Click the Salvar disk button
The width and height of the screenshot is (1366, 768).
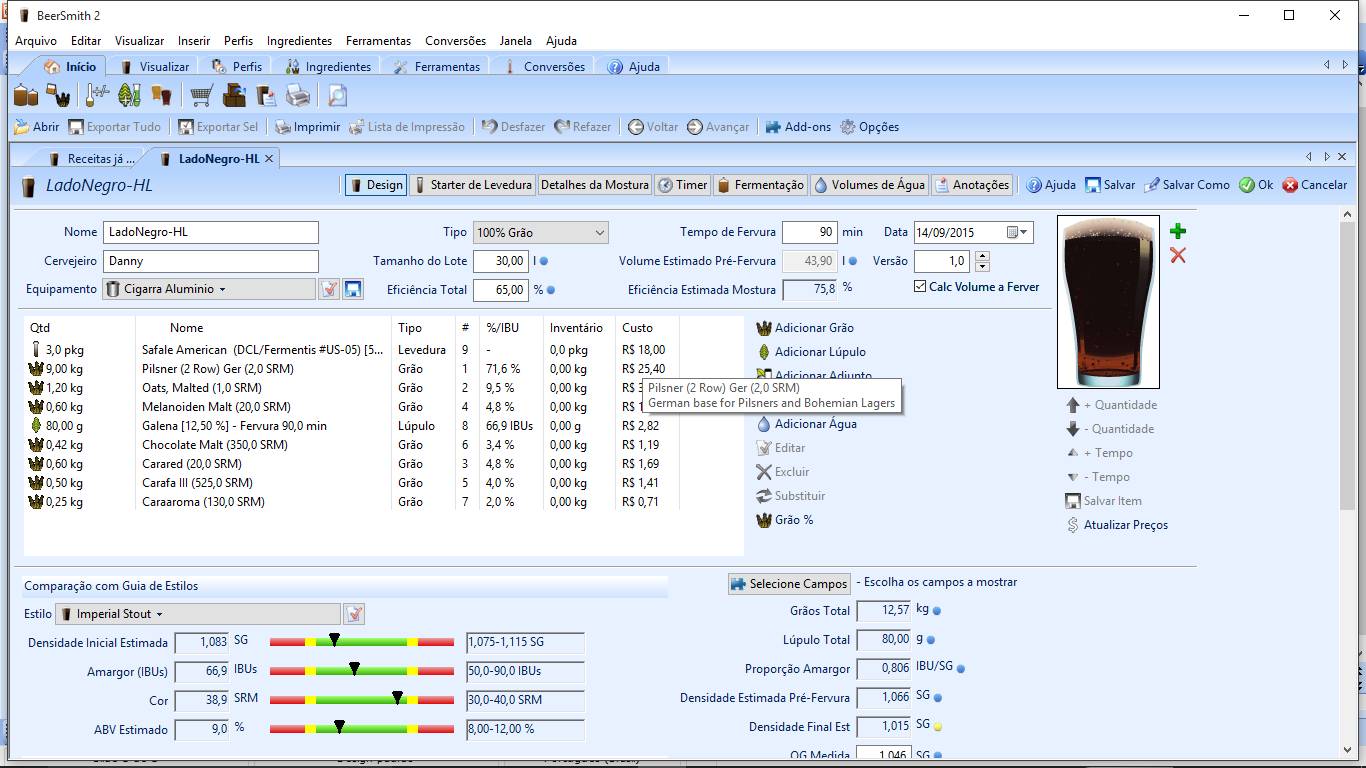(x=1111, y=185)
